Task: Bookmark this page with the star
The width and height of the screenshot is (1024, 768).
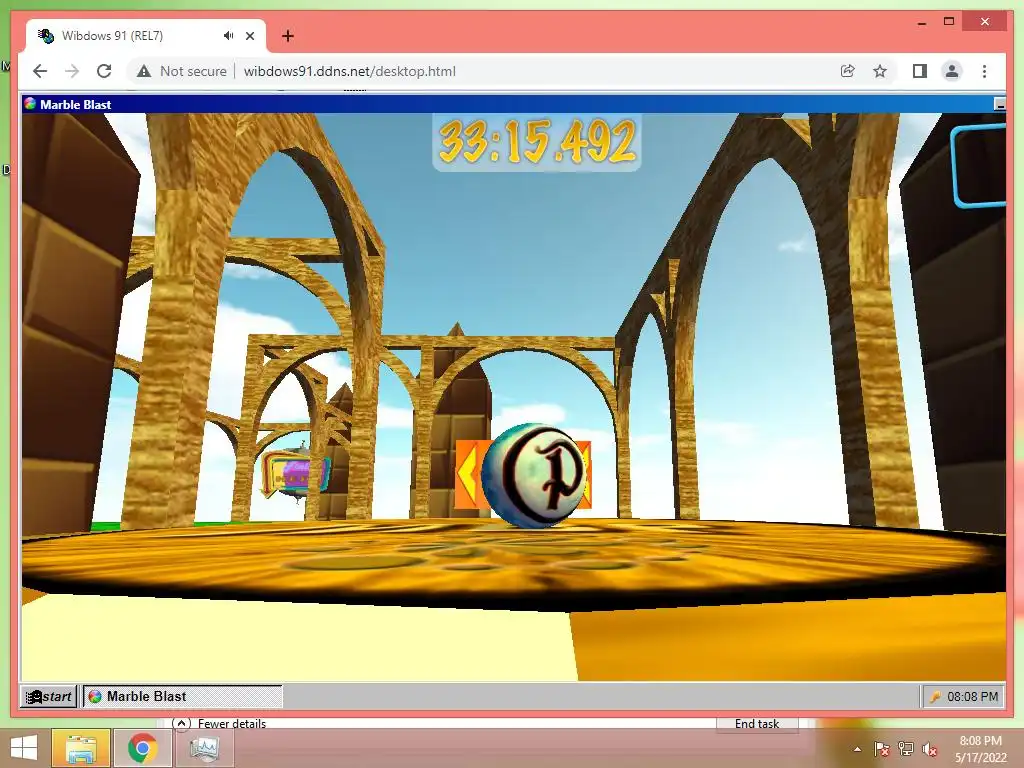Action: tap(880, 71)
